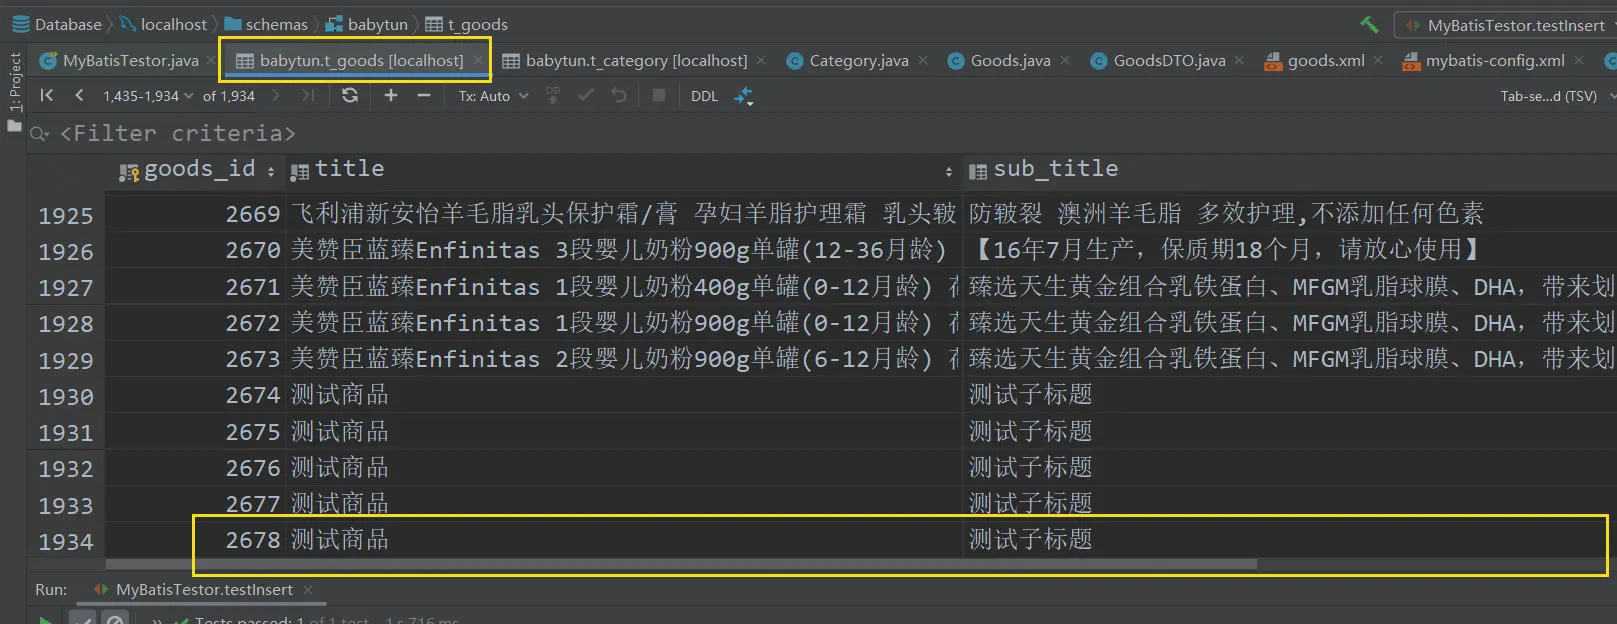
Task: Select sub_title cell in row 1925
Action: click(x=1289, y=214)
